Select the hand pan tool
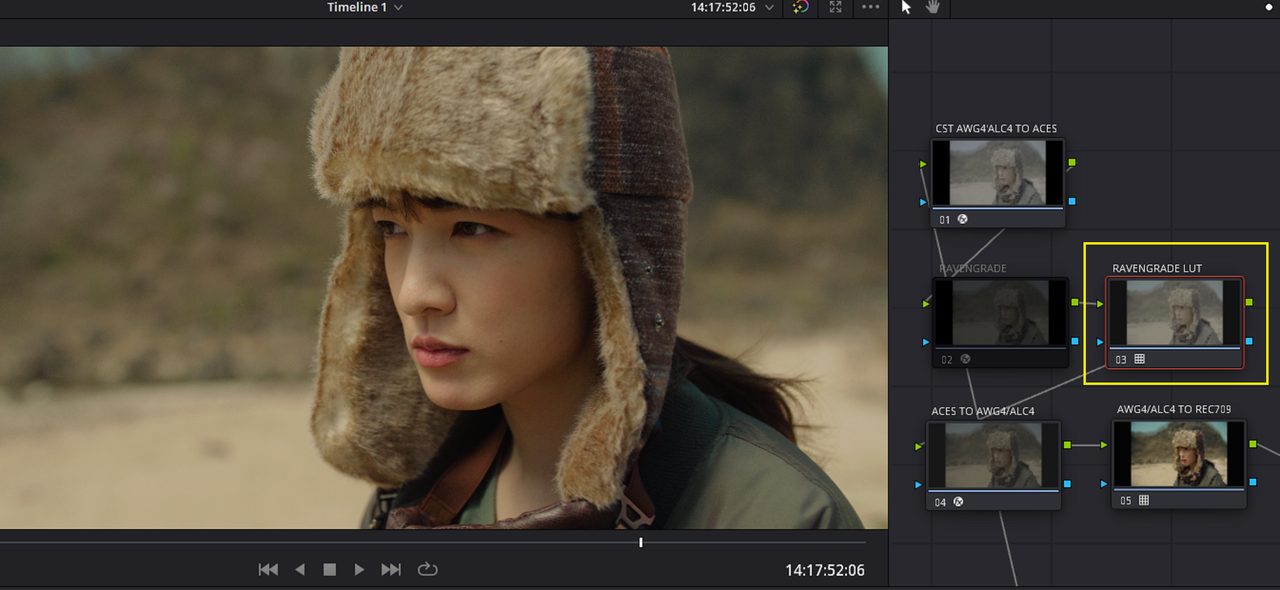1280x590 pixels. coord(933,7)
